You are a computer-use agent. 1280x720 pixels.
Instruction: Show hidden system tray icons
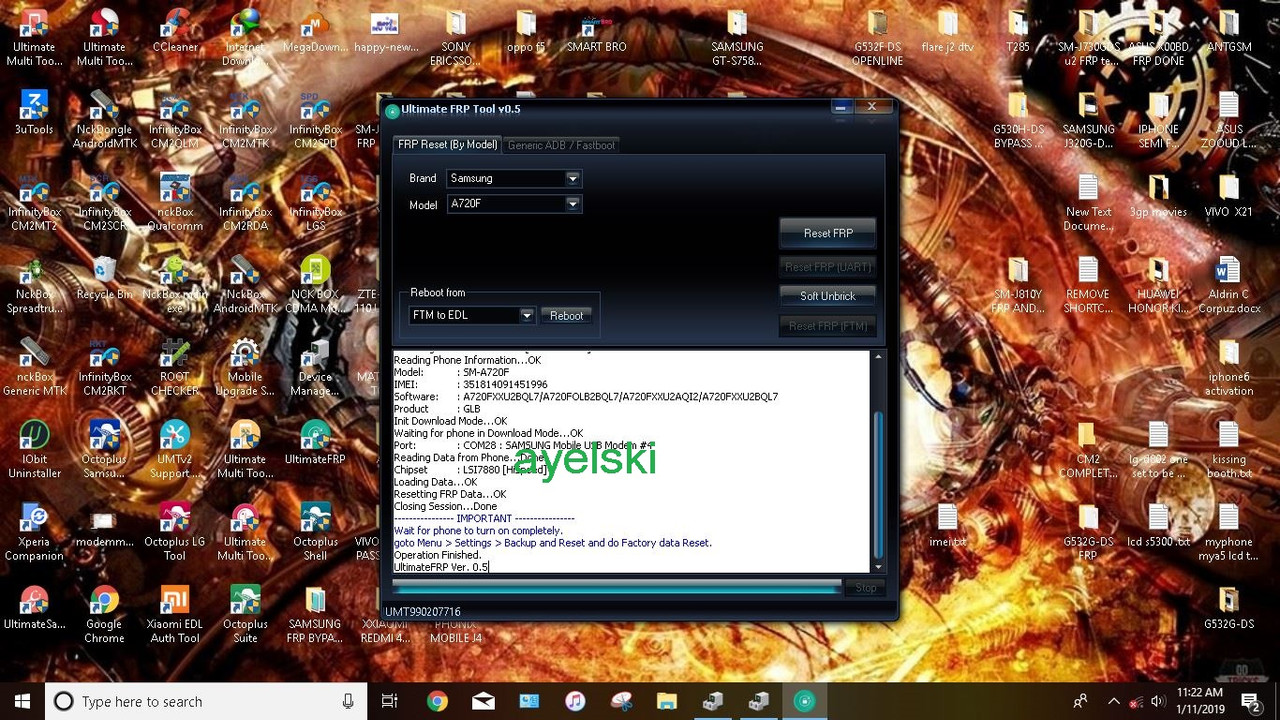coord(1113,701)
